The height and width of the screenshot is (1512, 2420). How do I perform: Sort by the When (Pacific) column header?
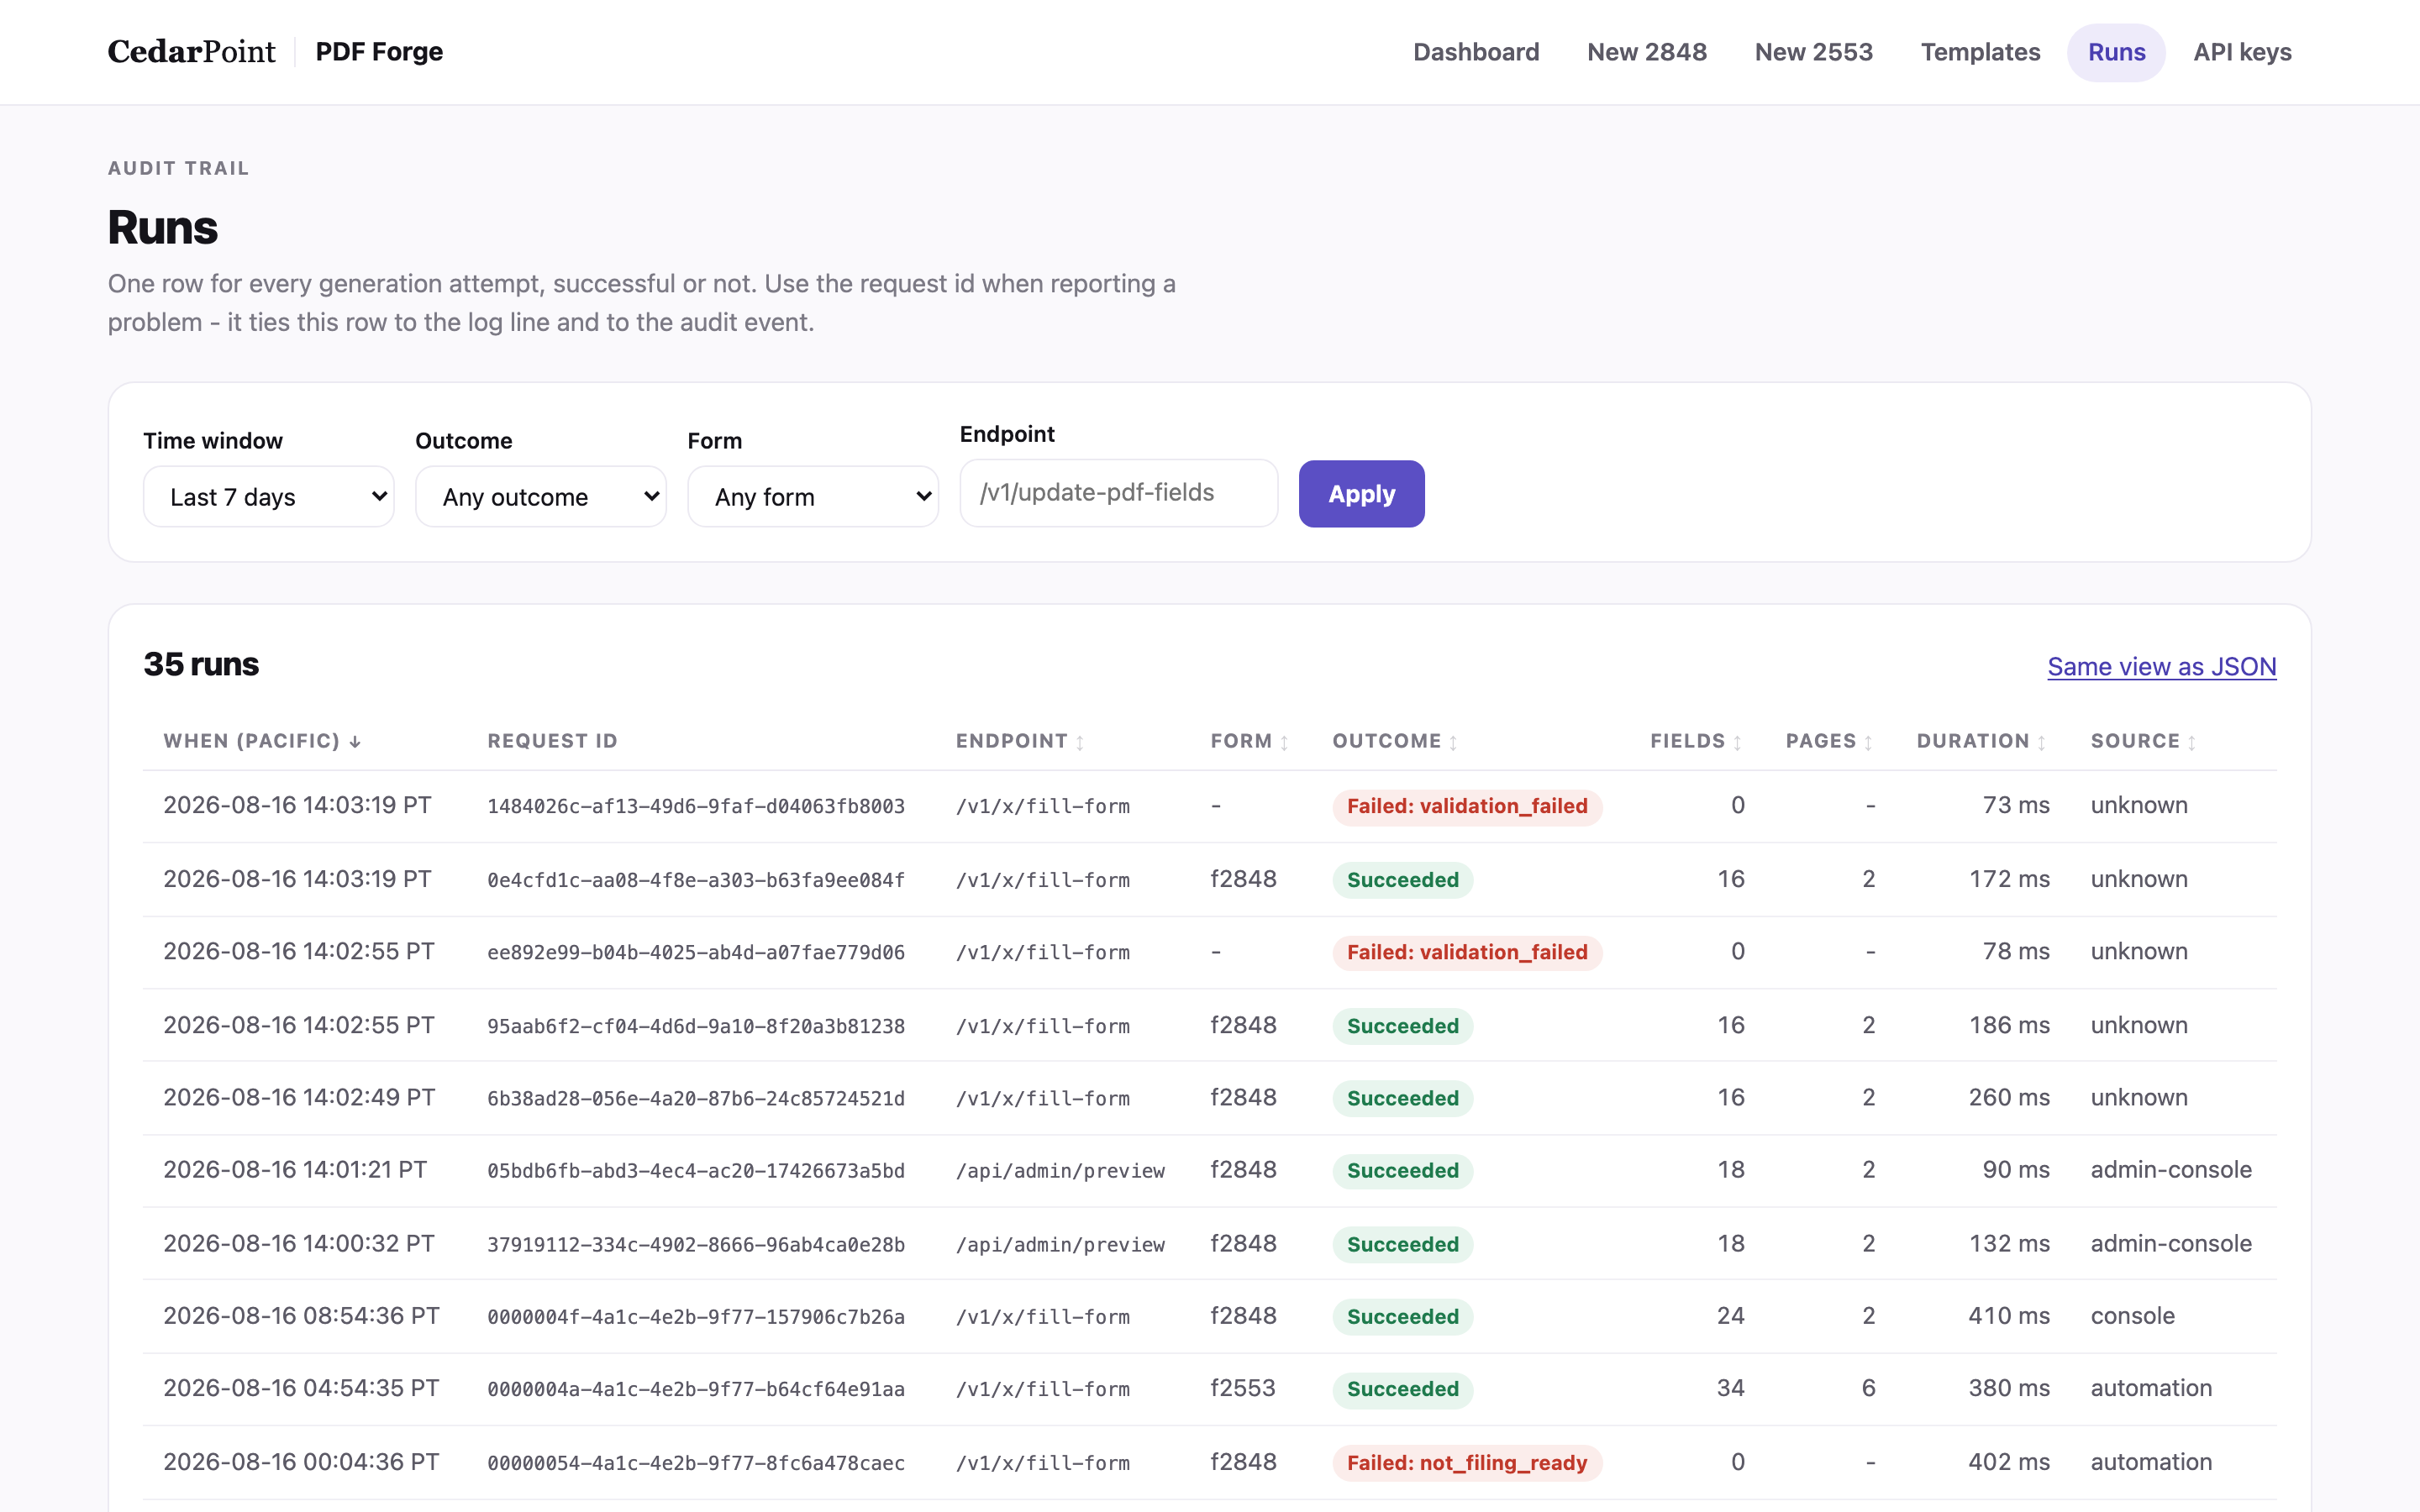coord(262,741)
